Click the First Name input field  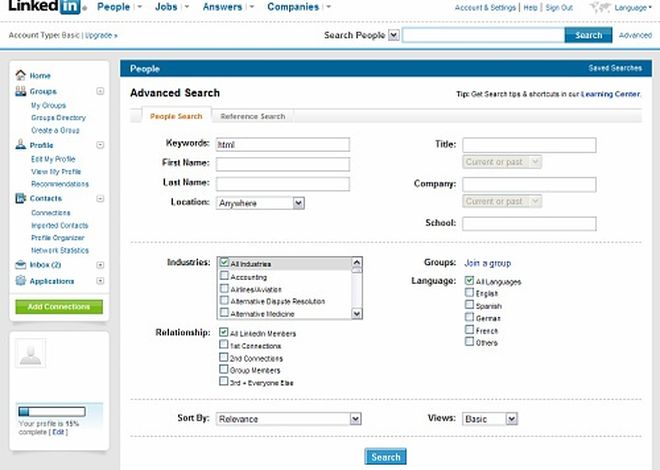pos(282,164)
